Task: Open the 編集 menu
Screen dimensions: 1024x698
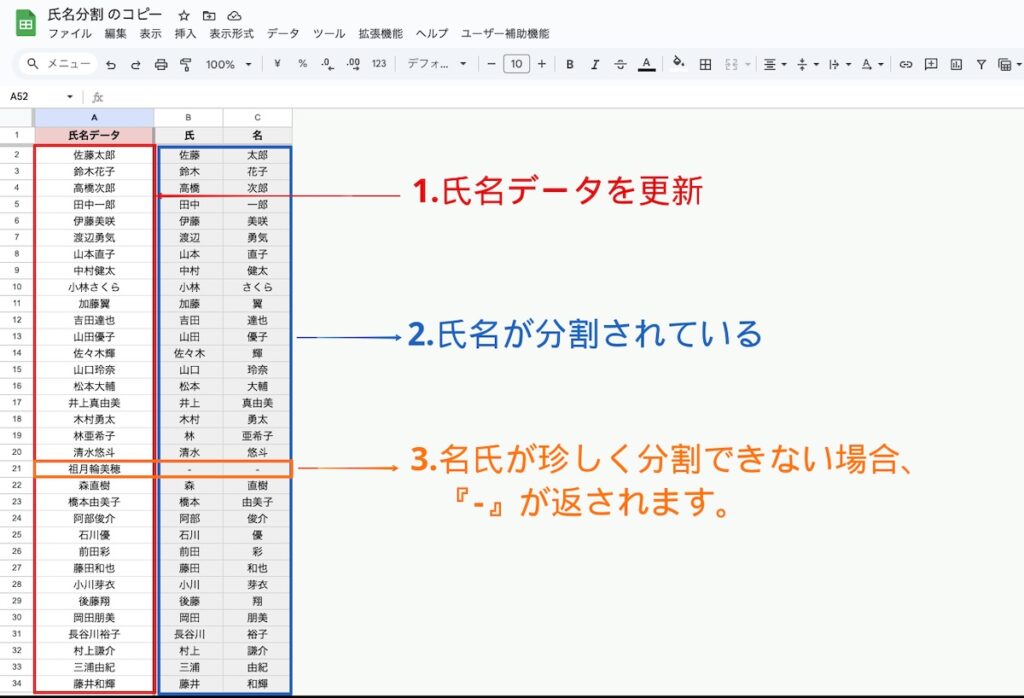Action: [x=116, y=34]
